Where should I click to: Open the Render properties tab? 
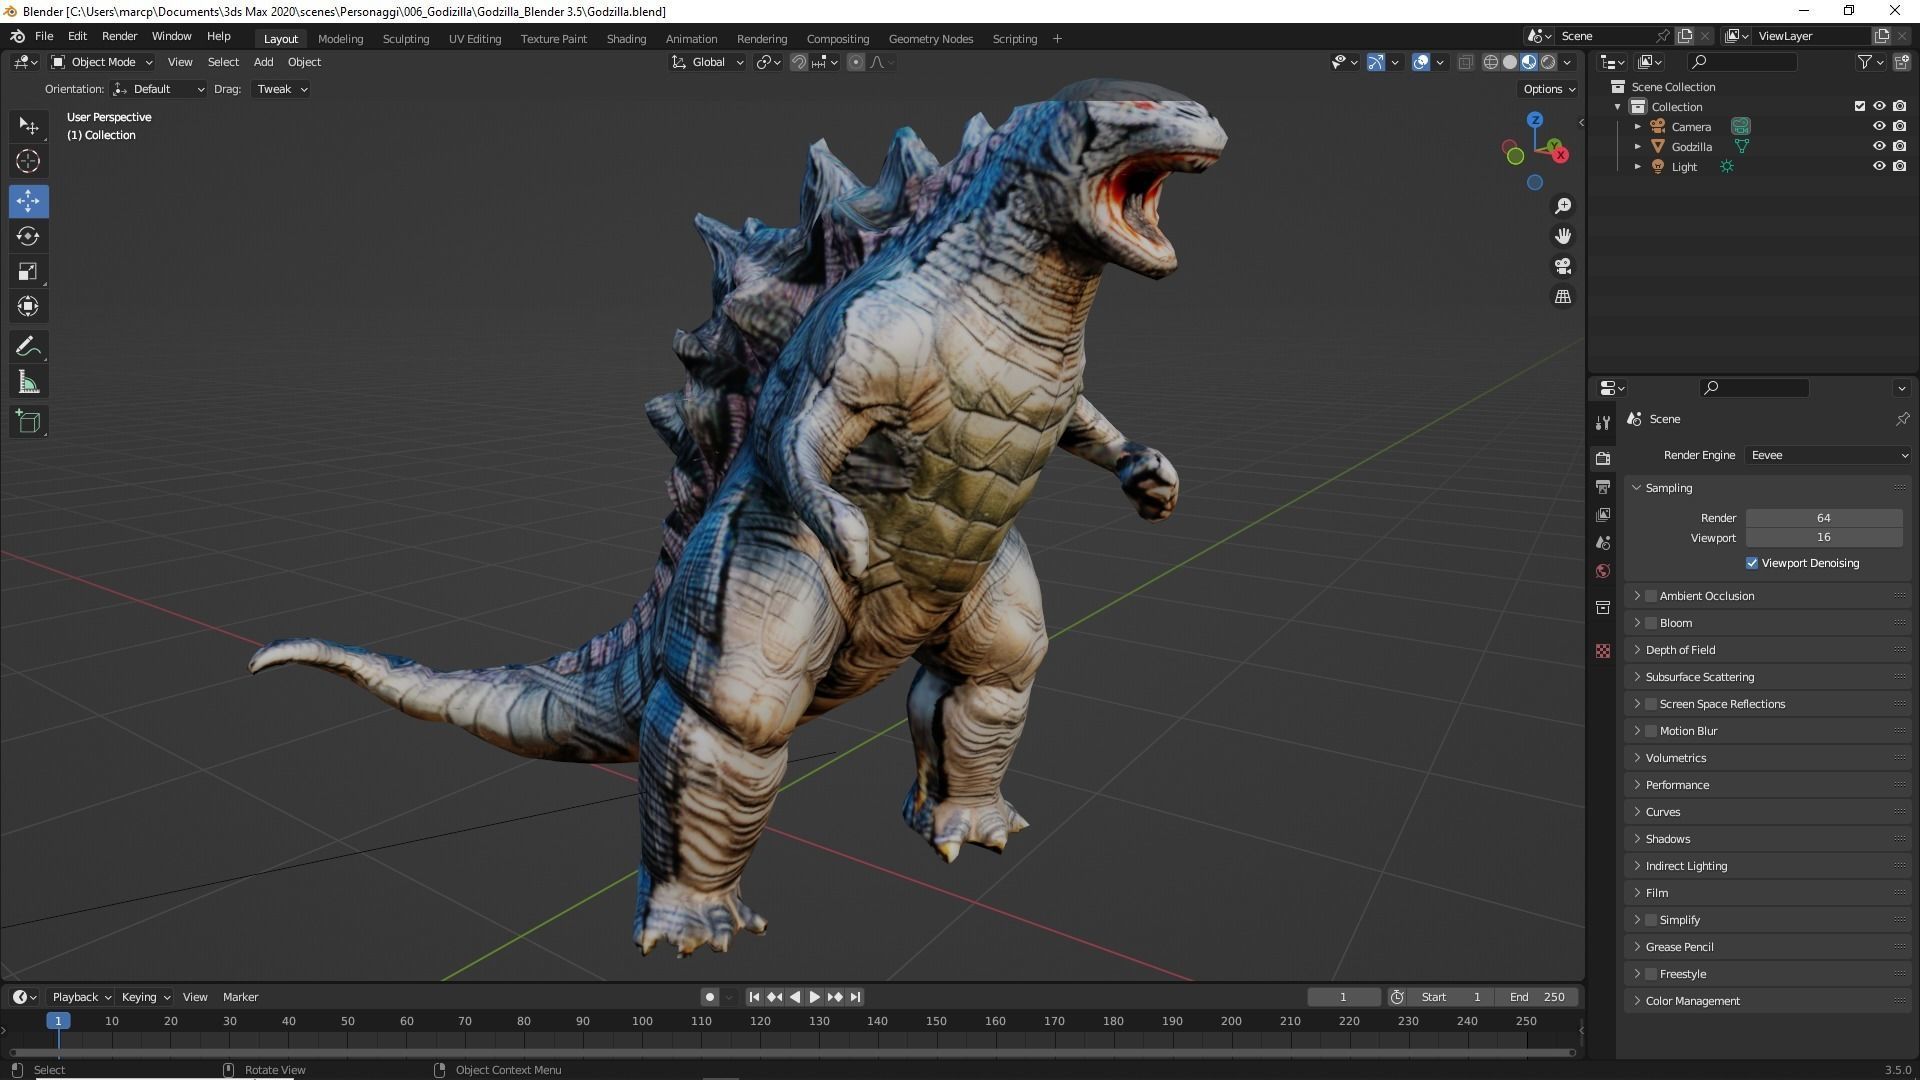tap(1603, 458)
